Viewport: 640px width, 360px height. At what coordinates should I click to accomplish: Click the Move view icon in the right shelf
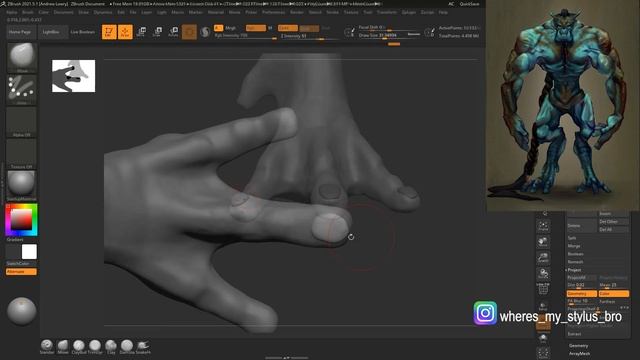point(543,242)
